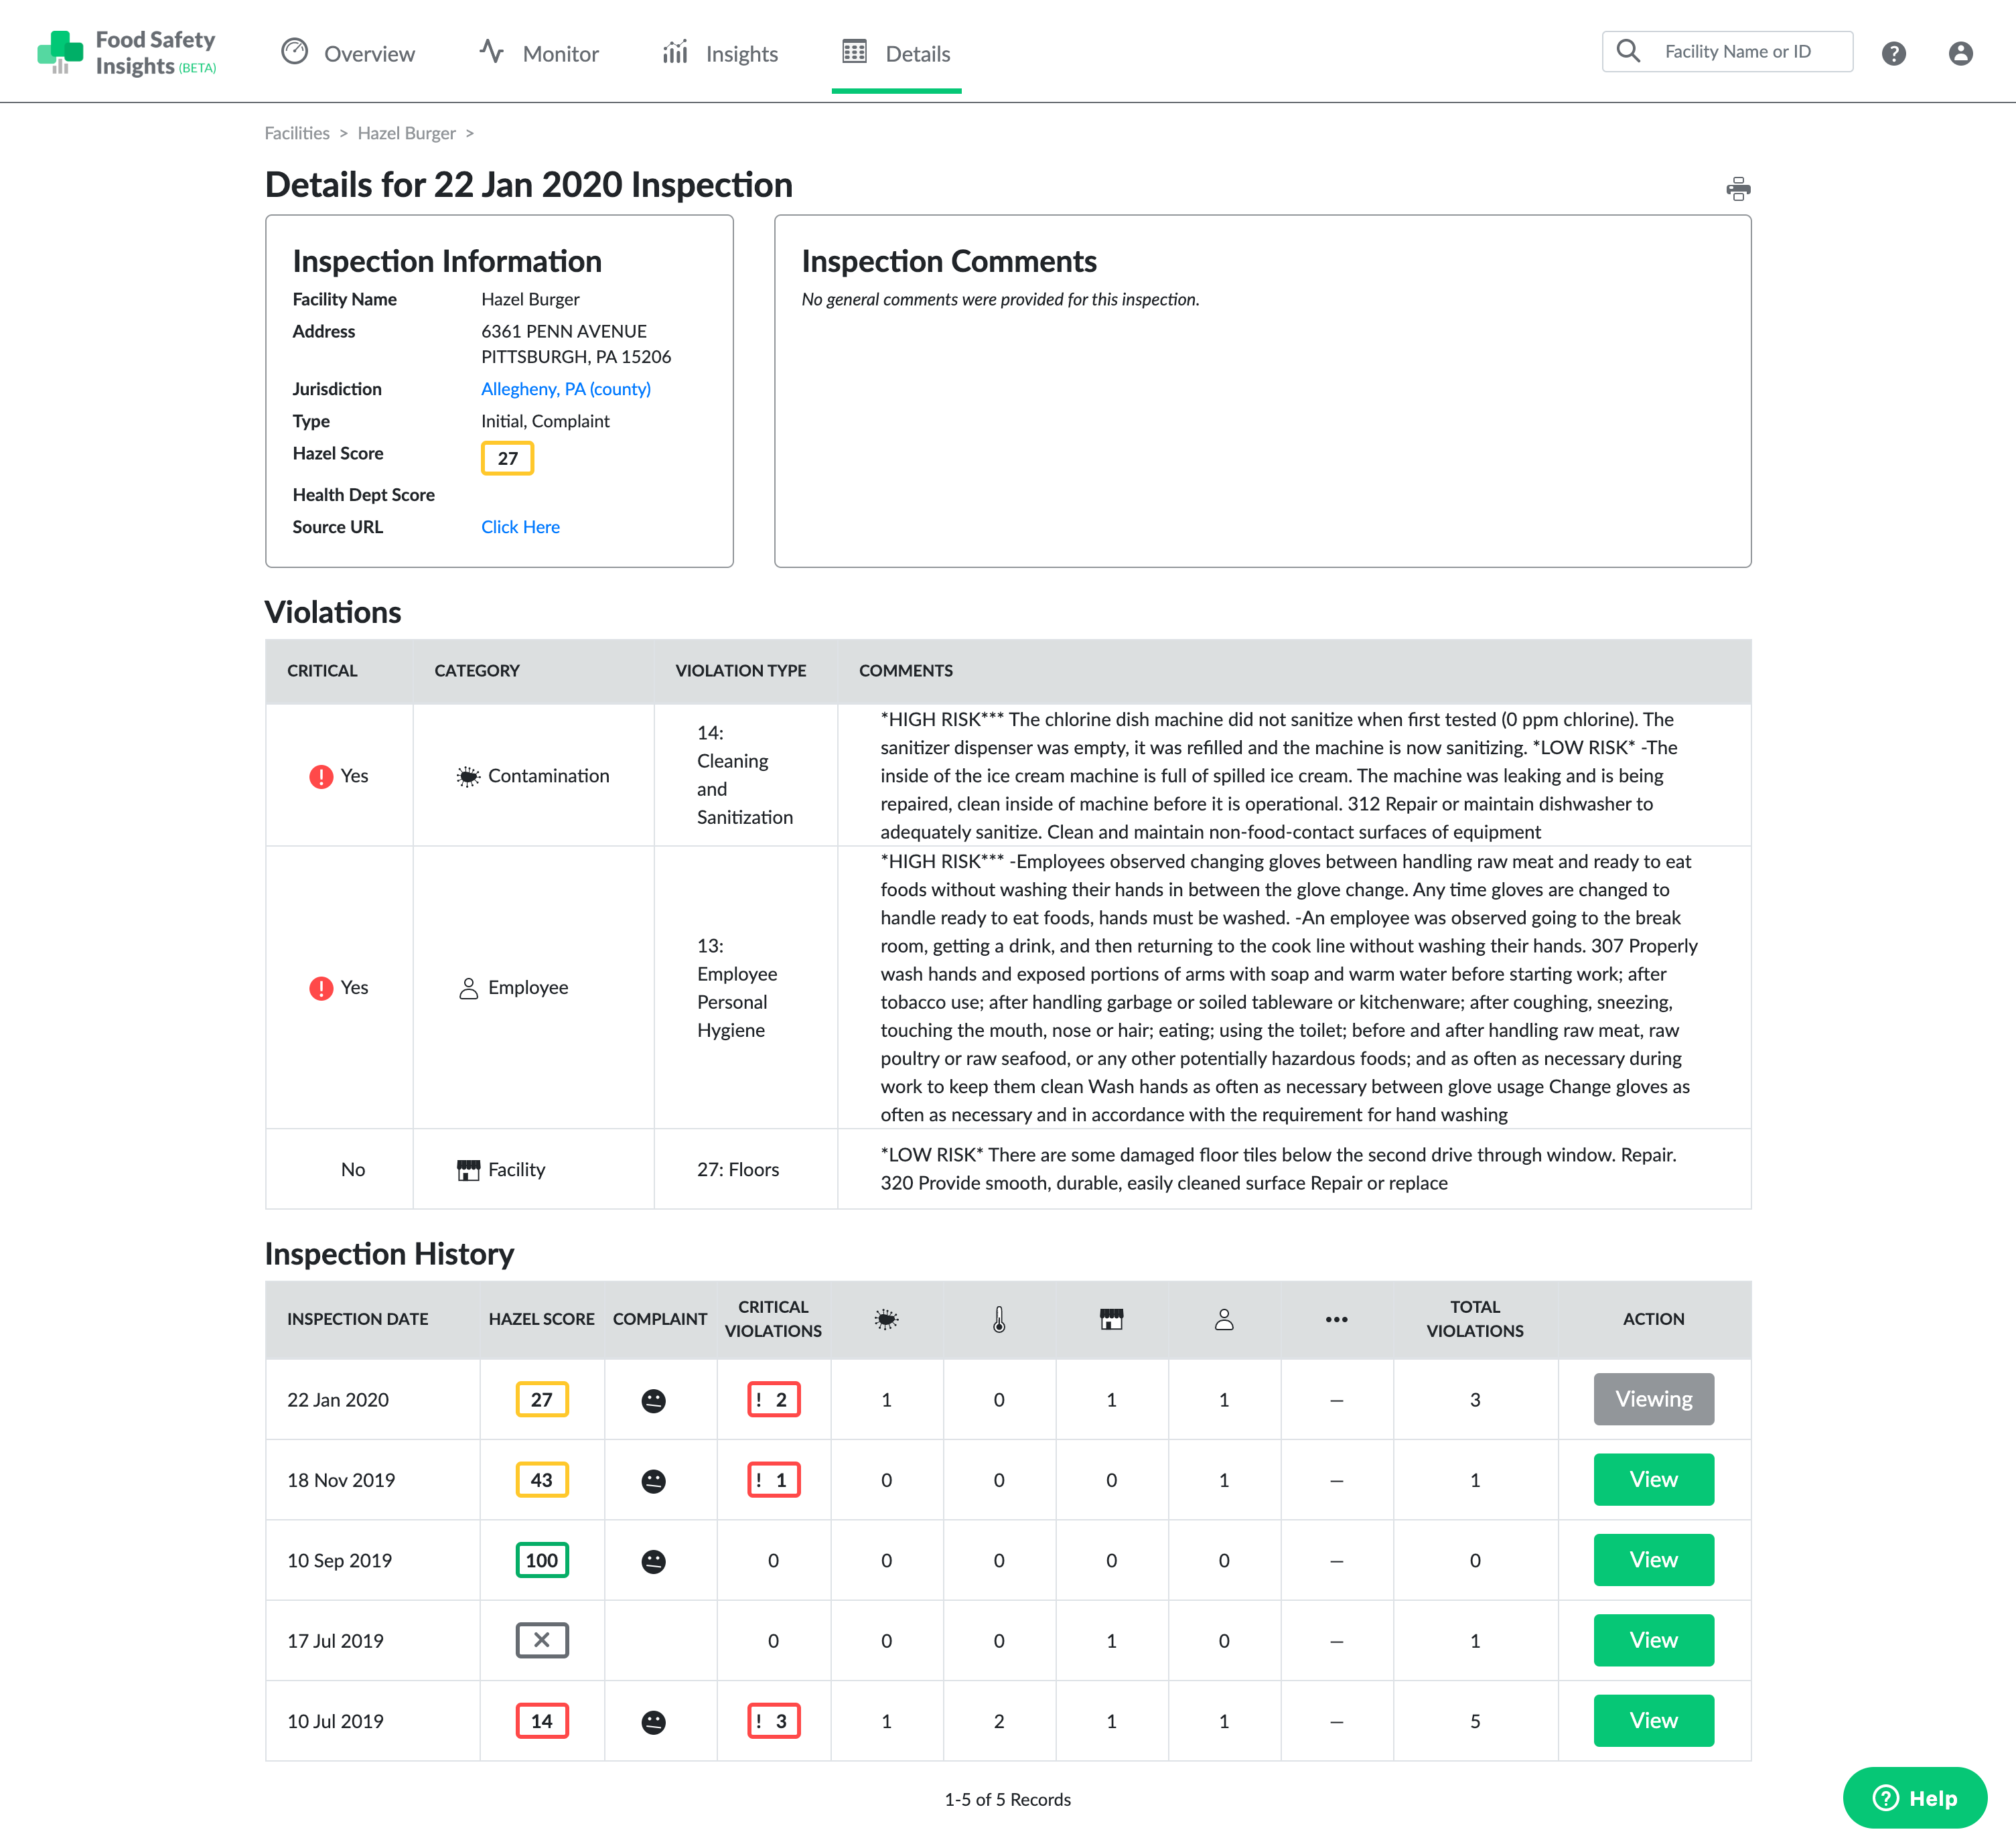
Task: Open the floating Help chat button
Action: (x=1915, y=1797)
